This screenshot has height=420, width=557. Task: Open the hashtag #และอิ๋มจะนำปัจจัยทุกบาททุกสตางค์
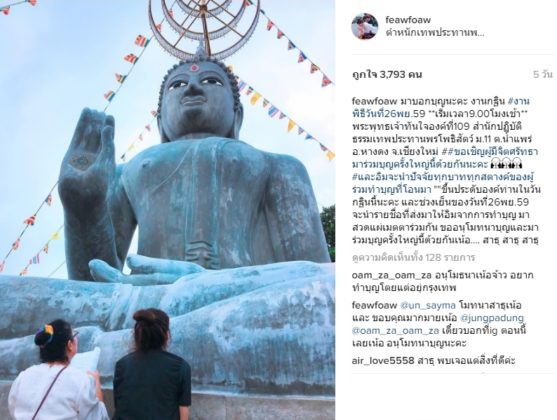click(444, 177)
